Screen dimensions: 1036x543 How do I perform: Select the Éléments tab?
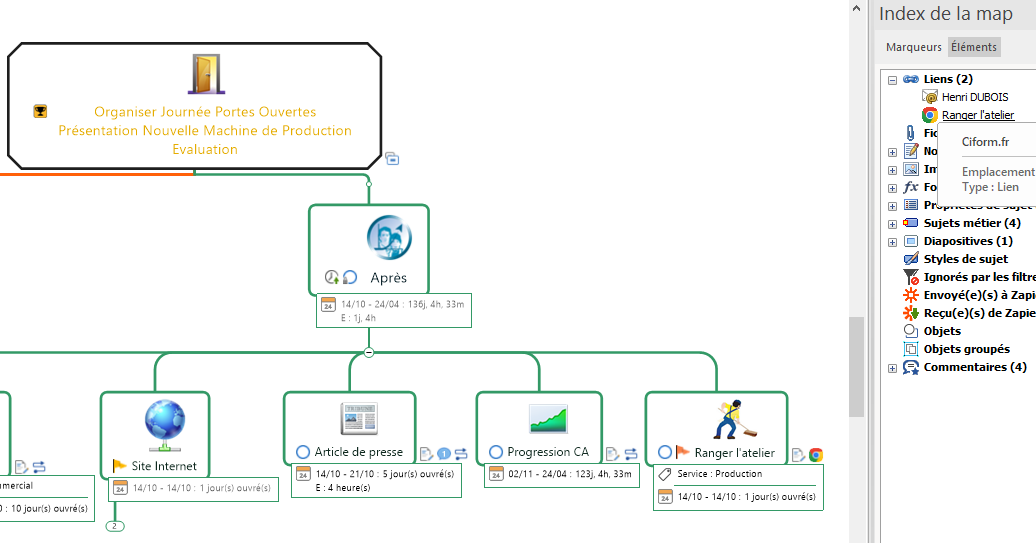tap(973, 47)
